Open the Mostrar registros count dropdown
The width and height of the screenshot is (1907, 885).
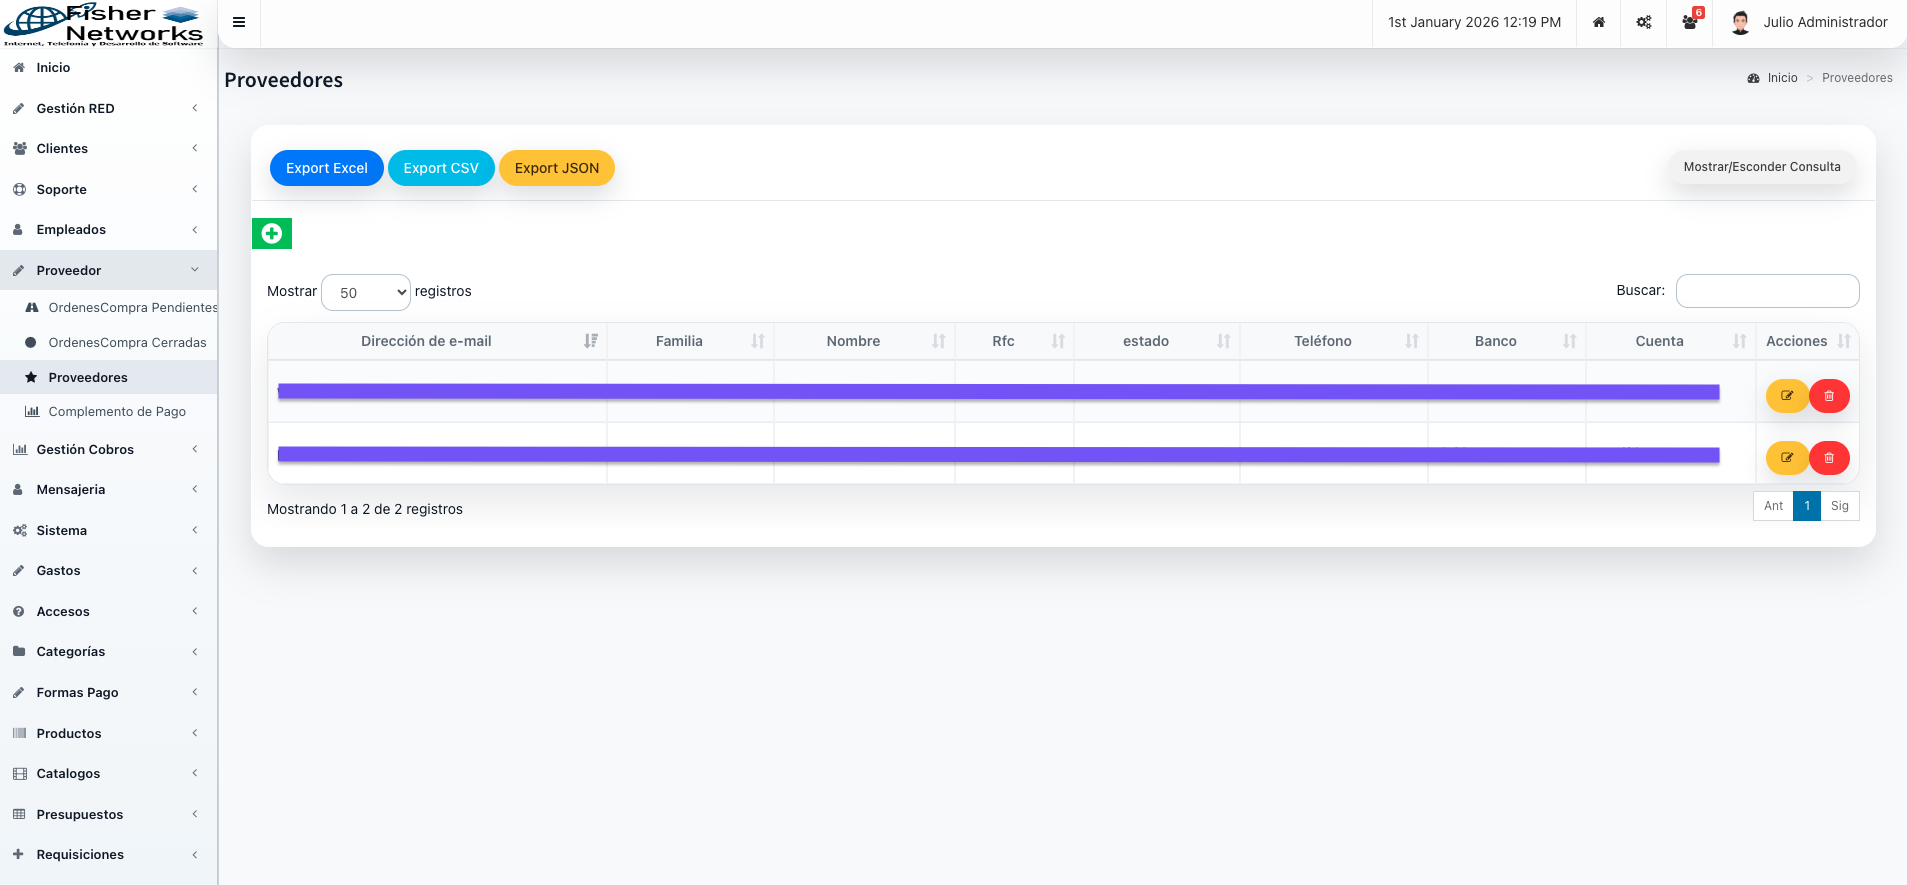tap(366, 292)
